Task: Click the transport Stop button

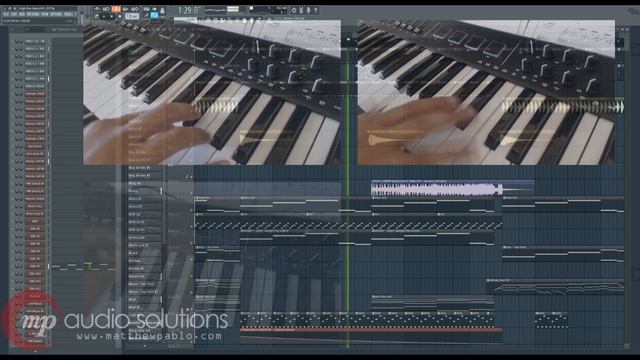Action: (x=111, y=17)
